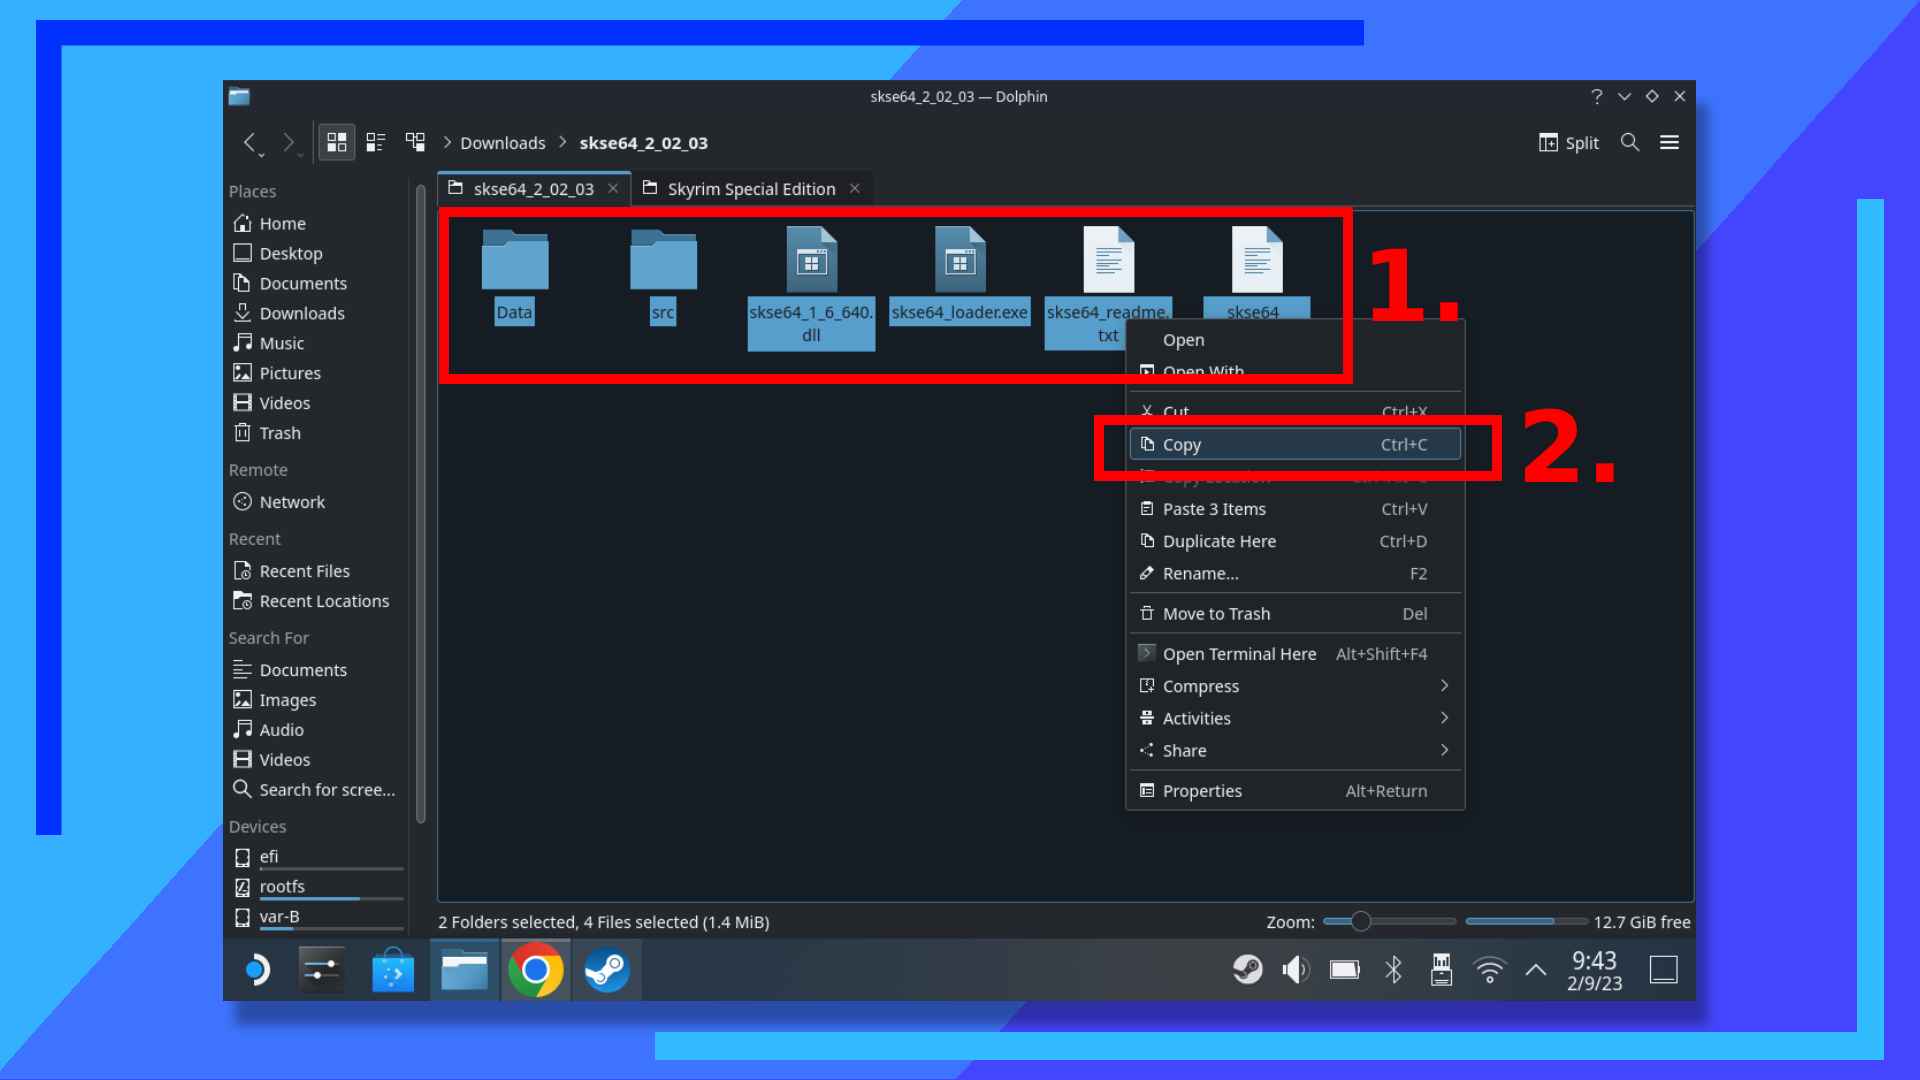Click the Search magnifier icon in toolbar
Viewport: 1920px width, 1080px height.
pos(1630,142)
